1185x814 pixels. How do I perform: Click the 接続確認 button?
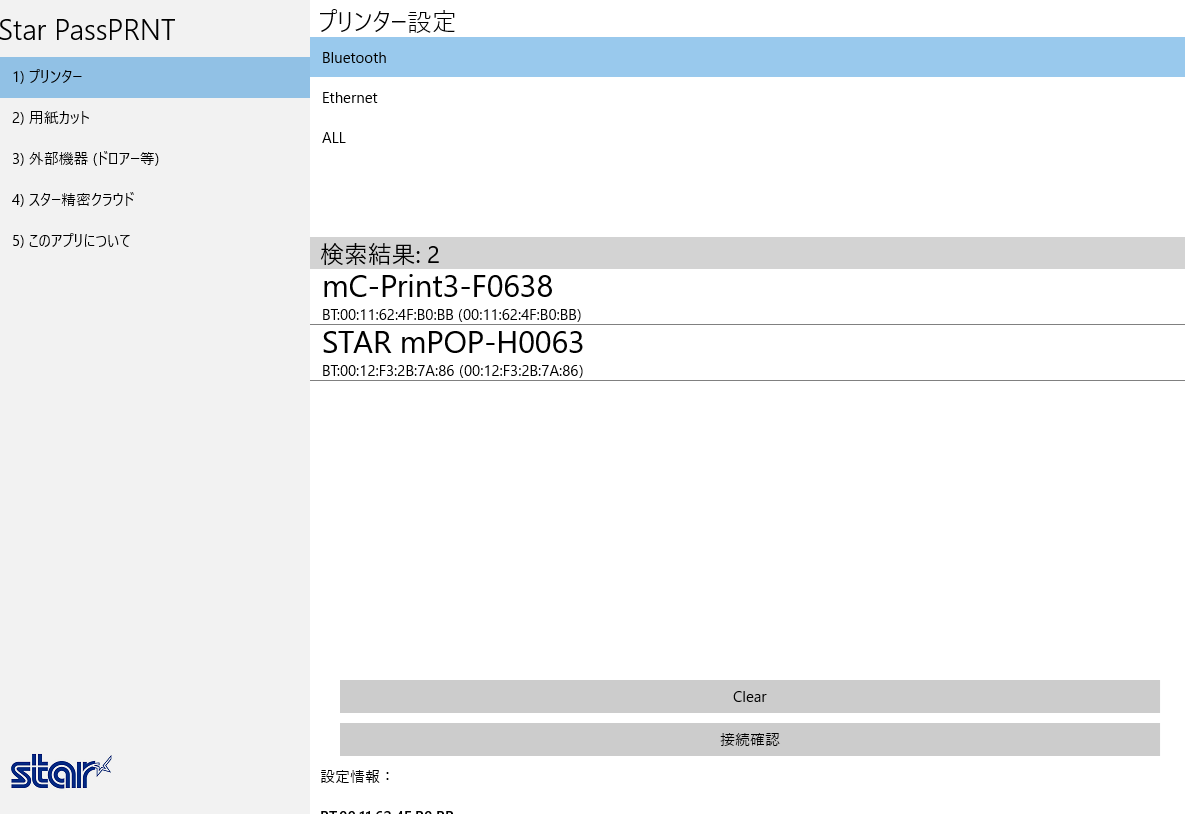(749, 740)
